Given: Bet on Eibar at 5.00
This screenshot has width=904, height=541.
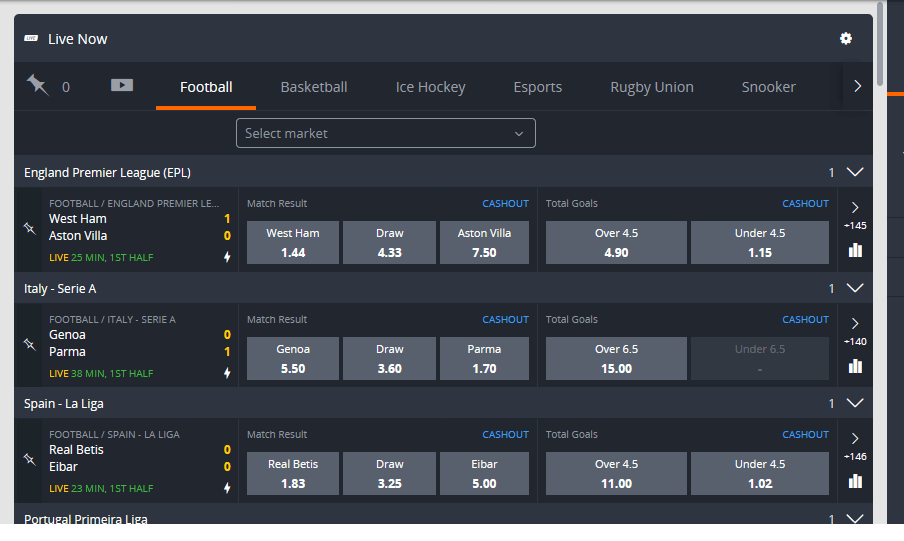Looking at the screenshot, I should click(x=484, y=473).
